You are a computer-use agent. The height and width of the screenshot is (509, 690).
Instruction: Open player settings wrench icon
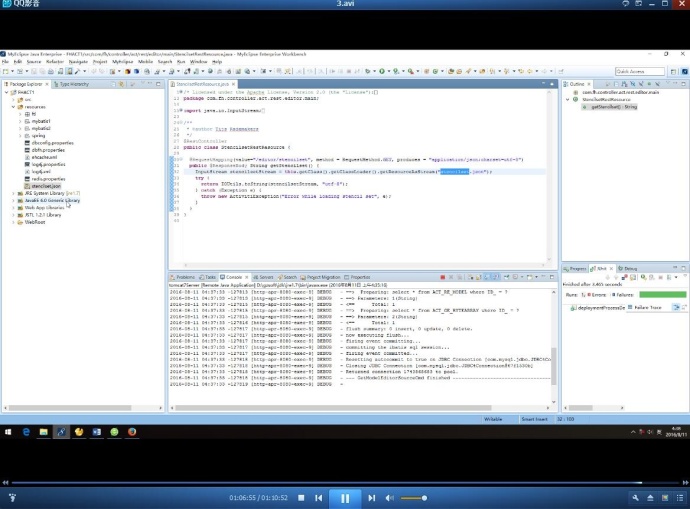[x=635, y=497]
